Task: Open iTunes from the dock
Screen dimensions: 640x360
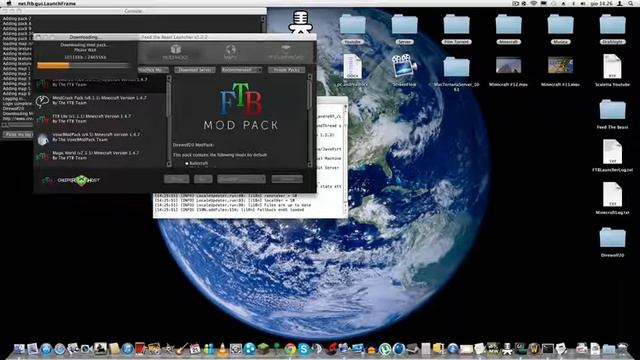Action: pos(127,349)
